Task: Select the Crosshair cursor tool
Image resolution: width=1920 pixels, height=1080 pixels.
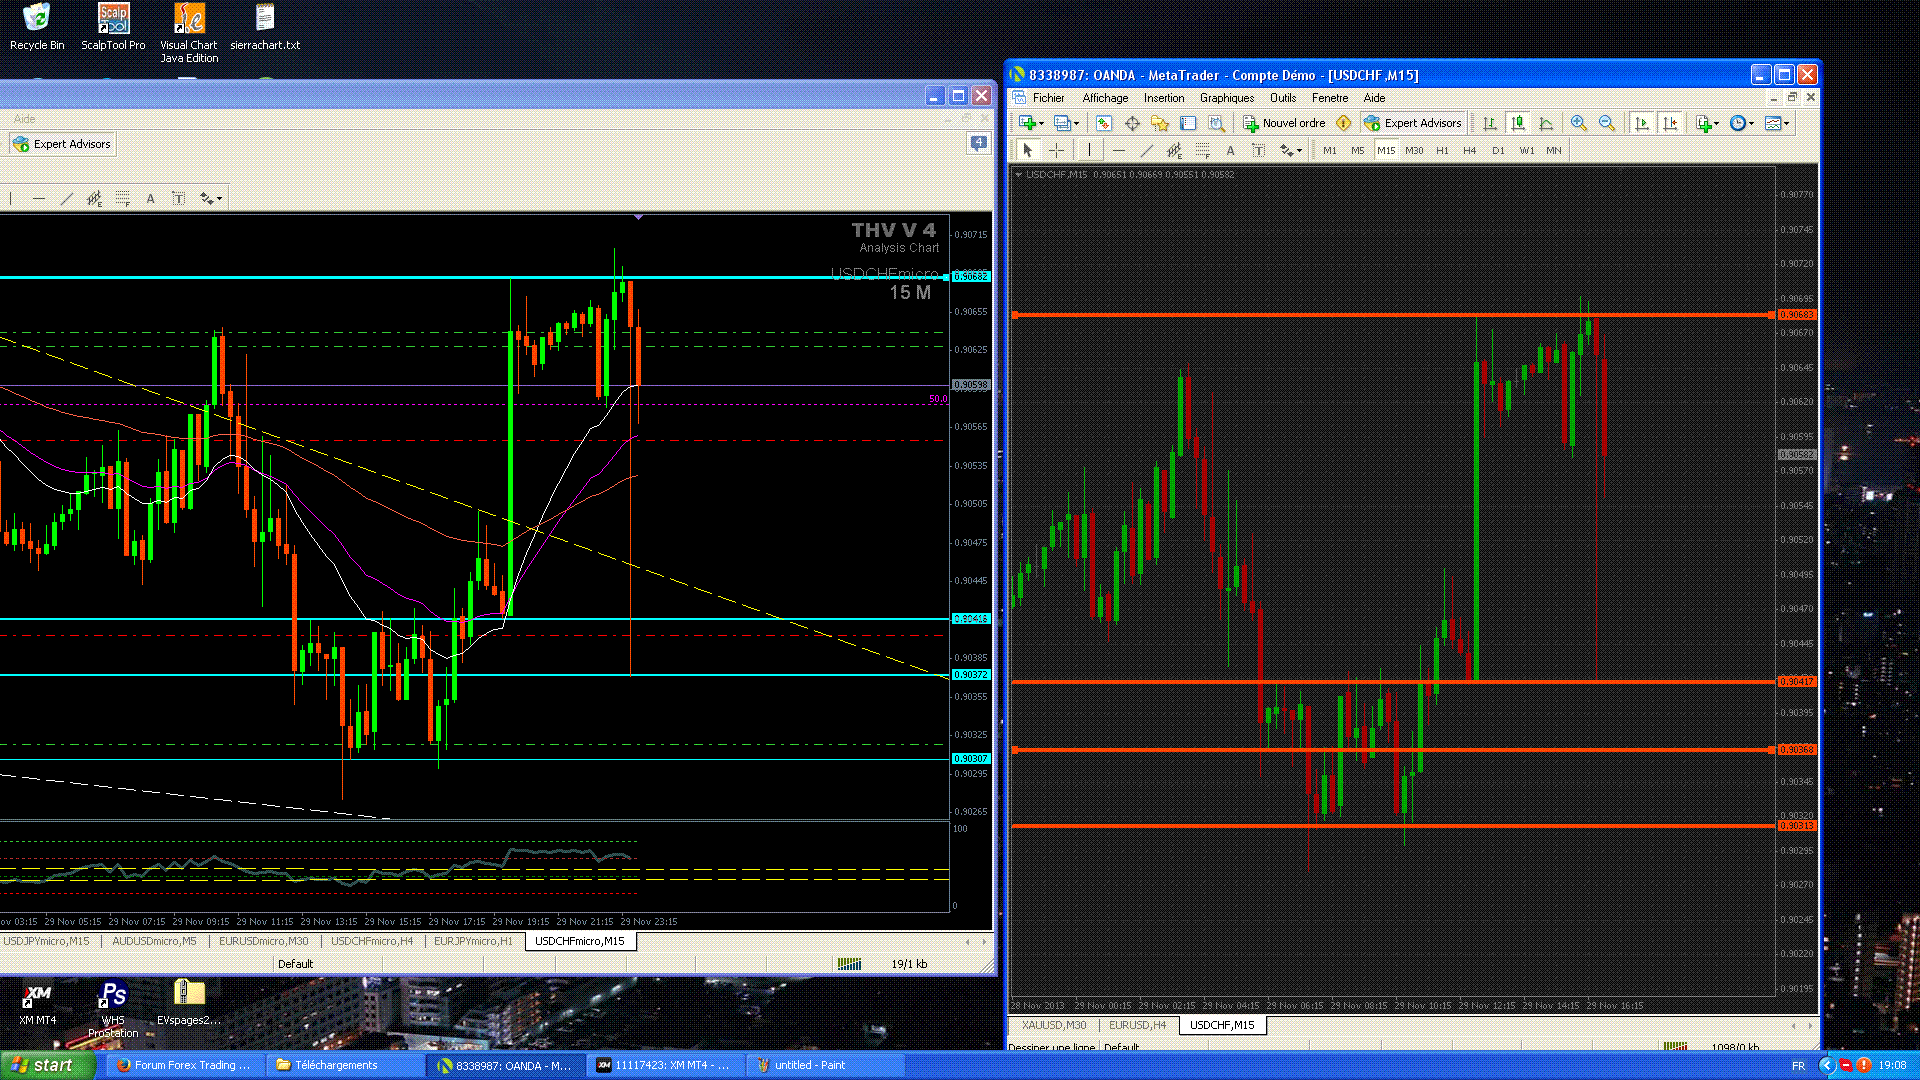Action: (1056, 151)
